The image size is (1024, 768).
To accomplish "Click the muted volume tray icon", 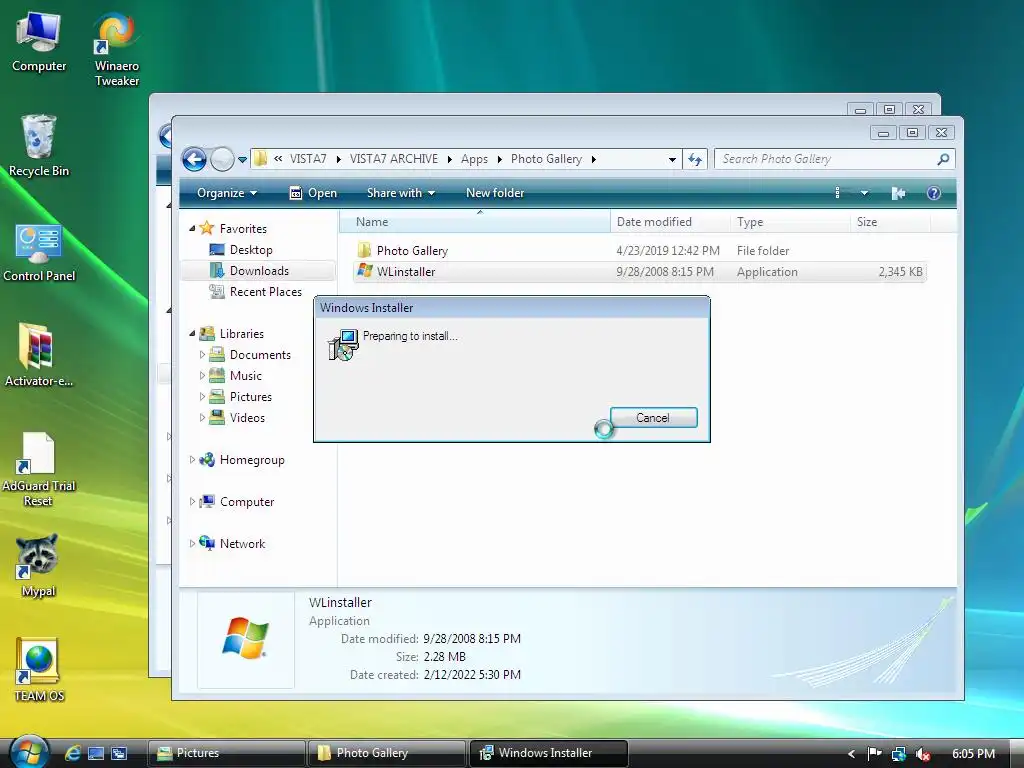I will [x=923, y=754].
